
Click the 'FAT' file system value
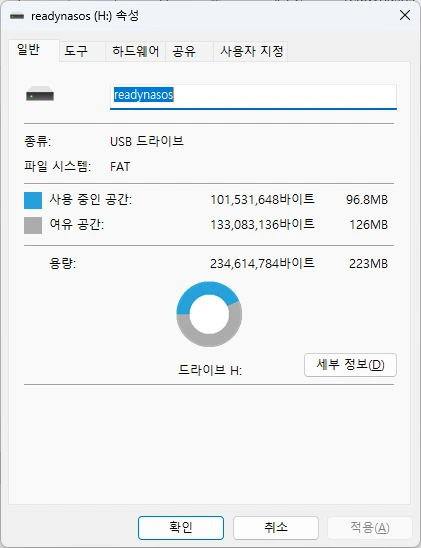pyautogui.click(x=120, y=167)
